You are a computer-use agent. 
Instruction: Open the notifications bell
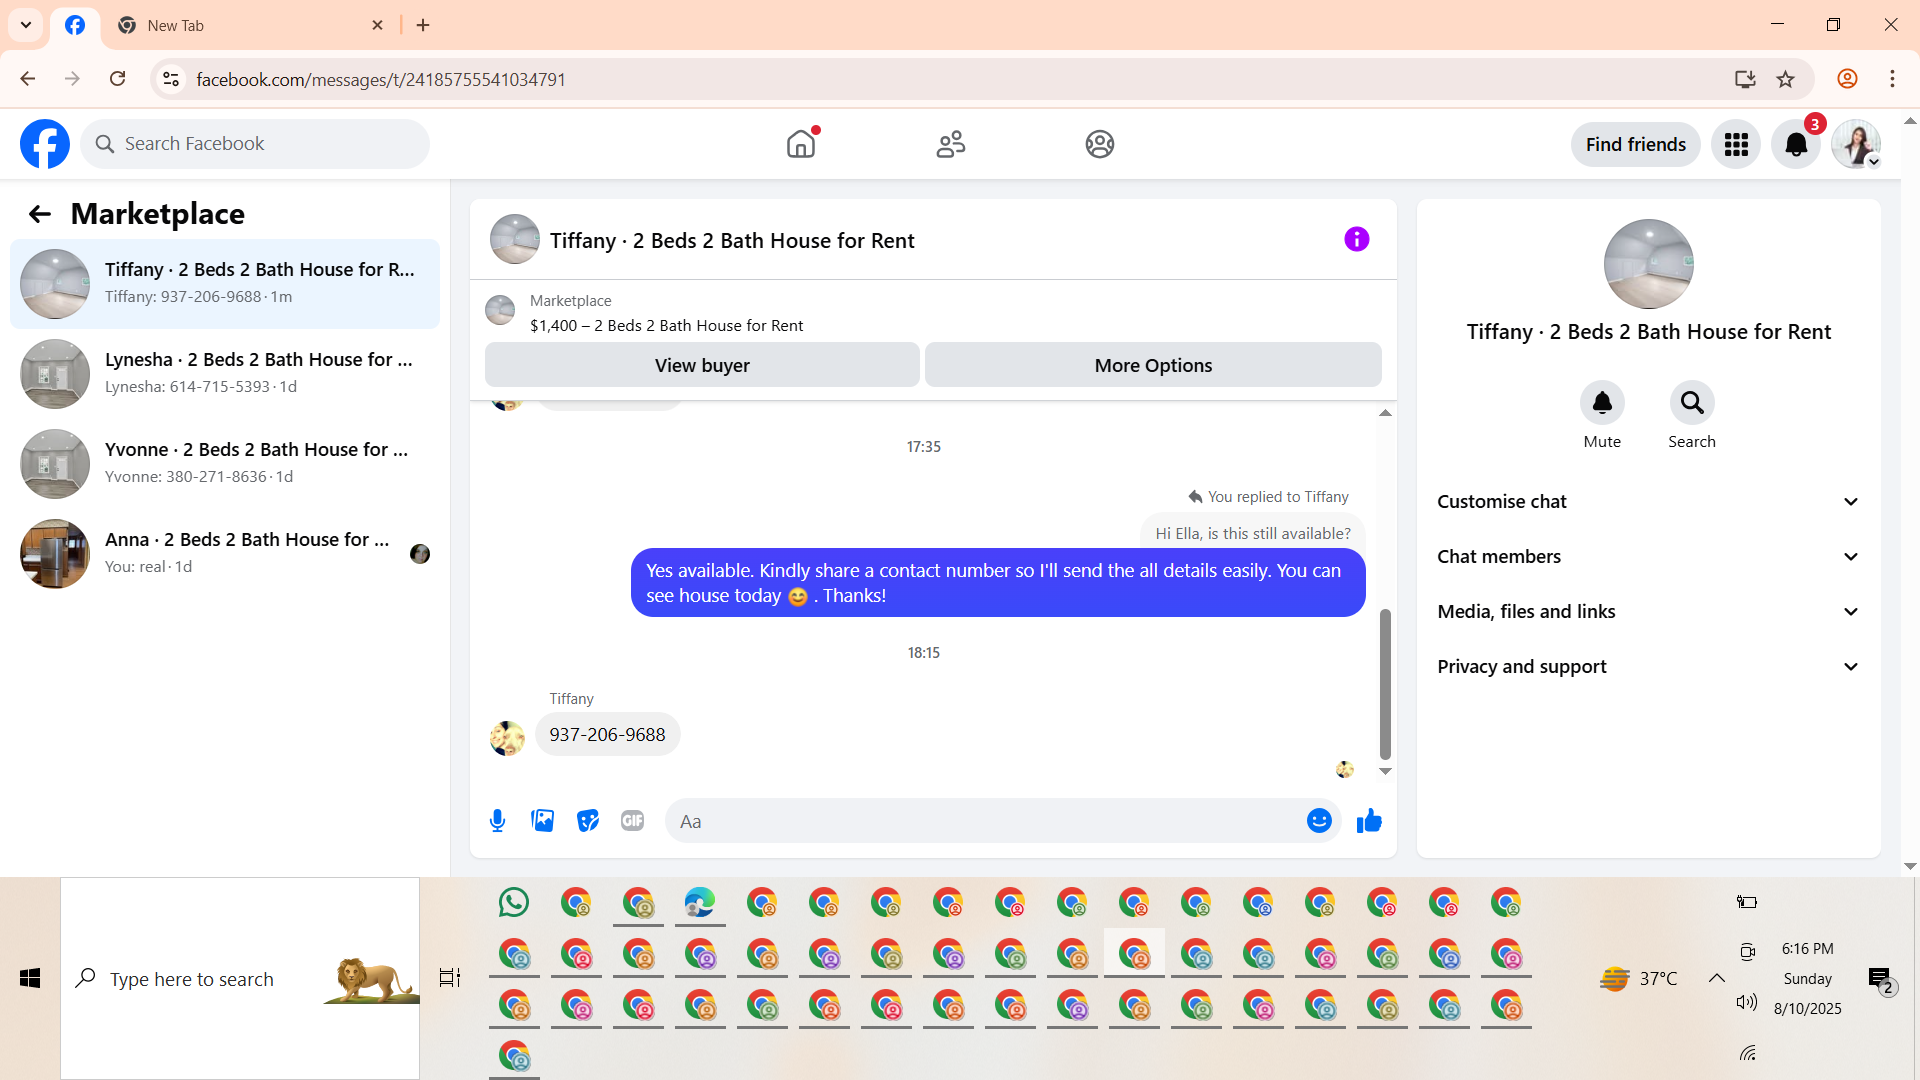(x=1796, y=145)
